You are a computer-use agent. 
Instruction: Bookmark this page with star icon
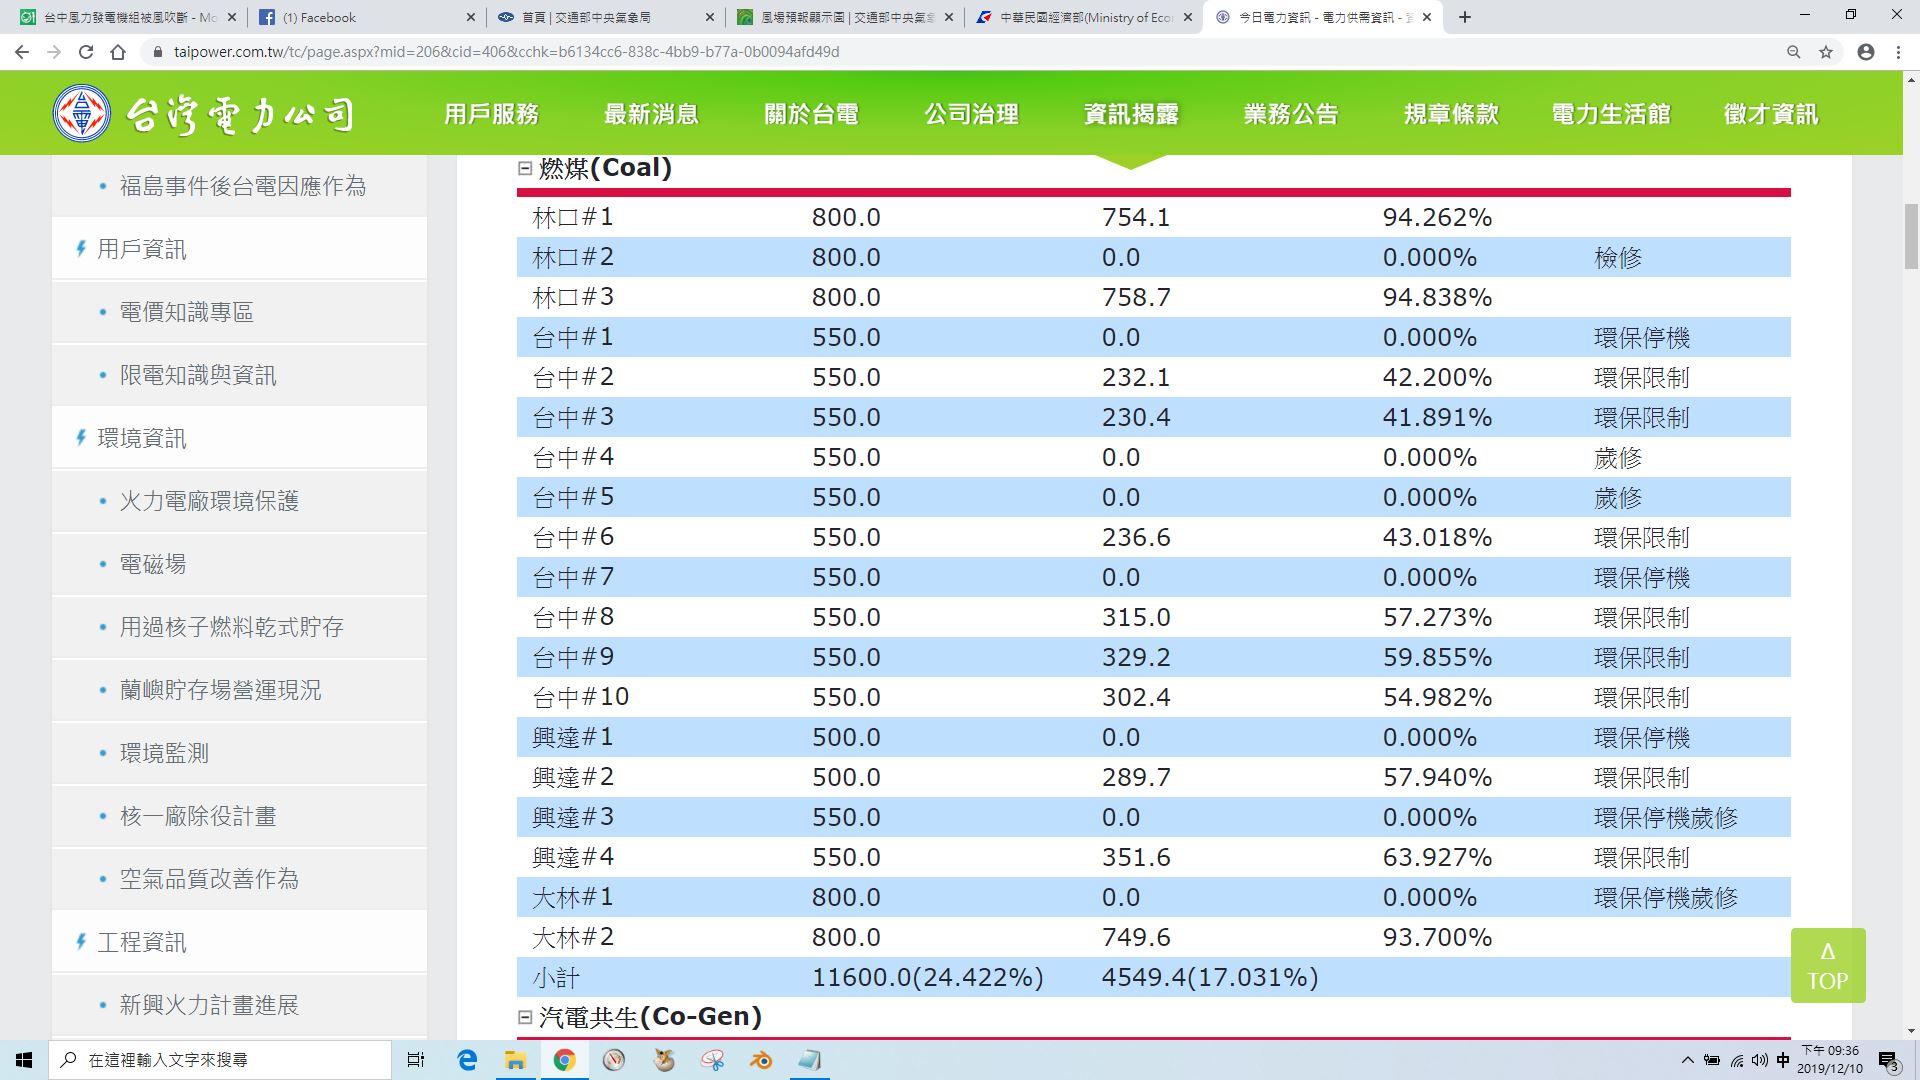pyautogui.click(x=1826, y=52)
